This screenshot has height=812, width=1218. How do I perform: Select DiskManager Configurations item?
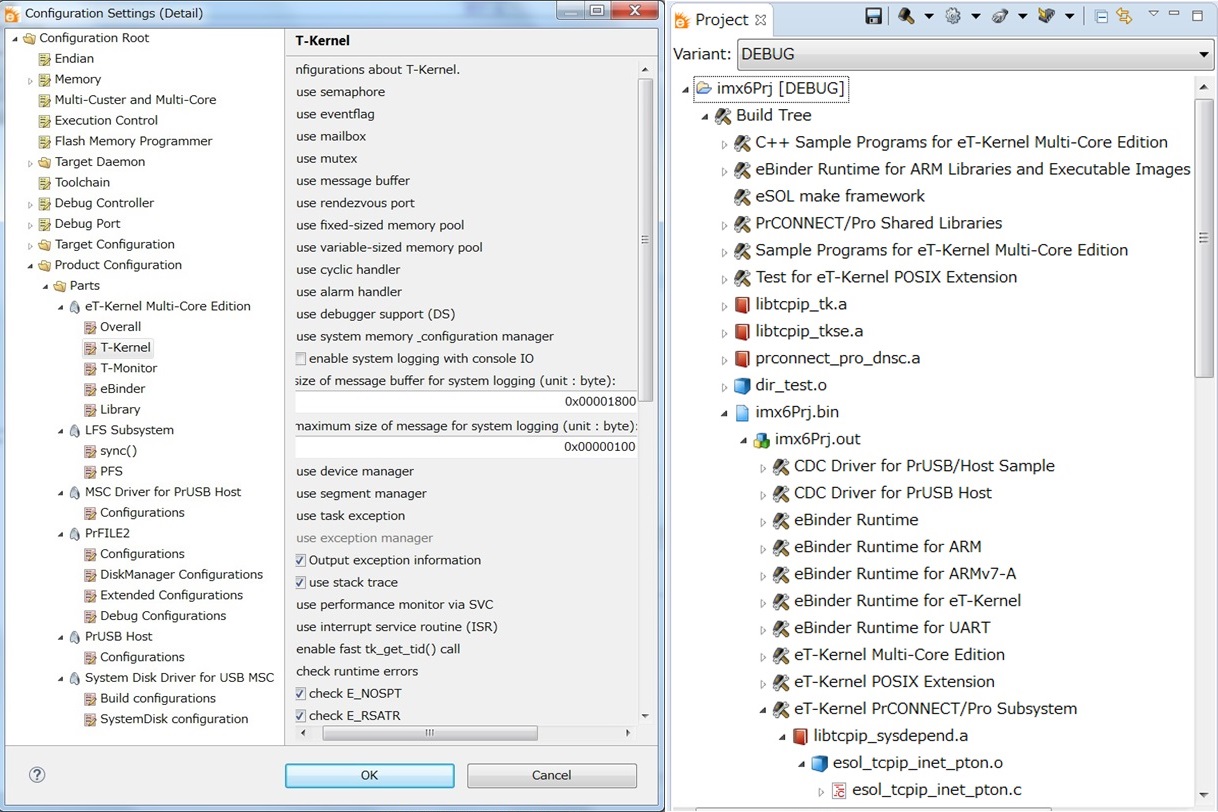point(181,575)
